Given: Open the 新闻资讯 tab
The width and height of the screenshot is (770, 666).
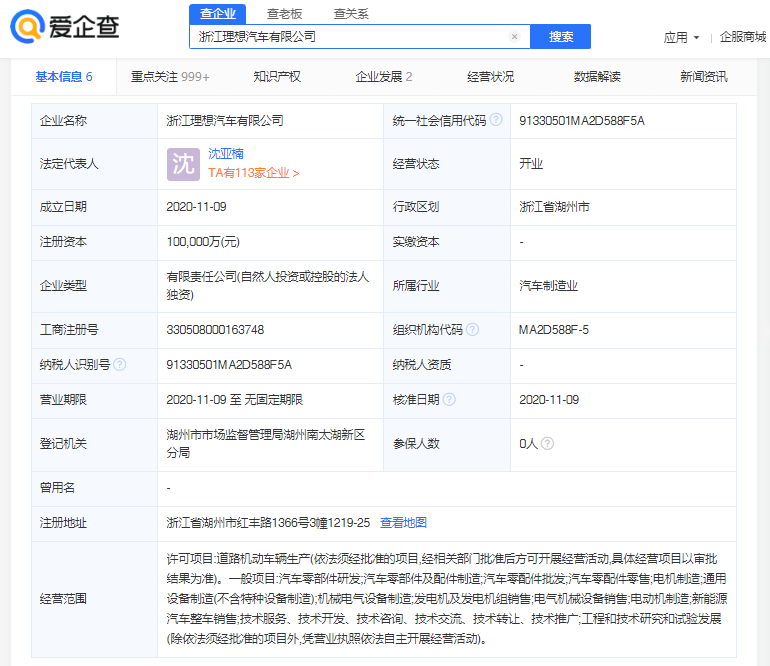Looking at the screenshot, I should point(704,77).
